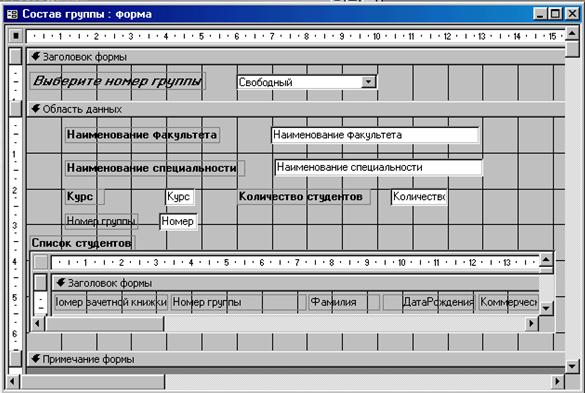Click the form header section selector on vertical ruler
585x393 pixels.
16,57
